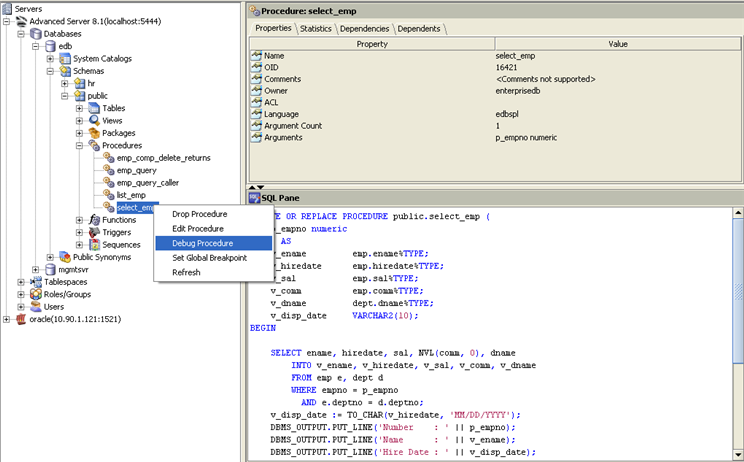This screenshot has height=462, width=744.
Task: Expand the mgmtsvr database node
Action: pyautogui.click(x=36, y=270)
